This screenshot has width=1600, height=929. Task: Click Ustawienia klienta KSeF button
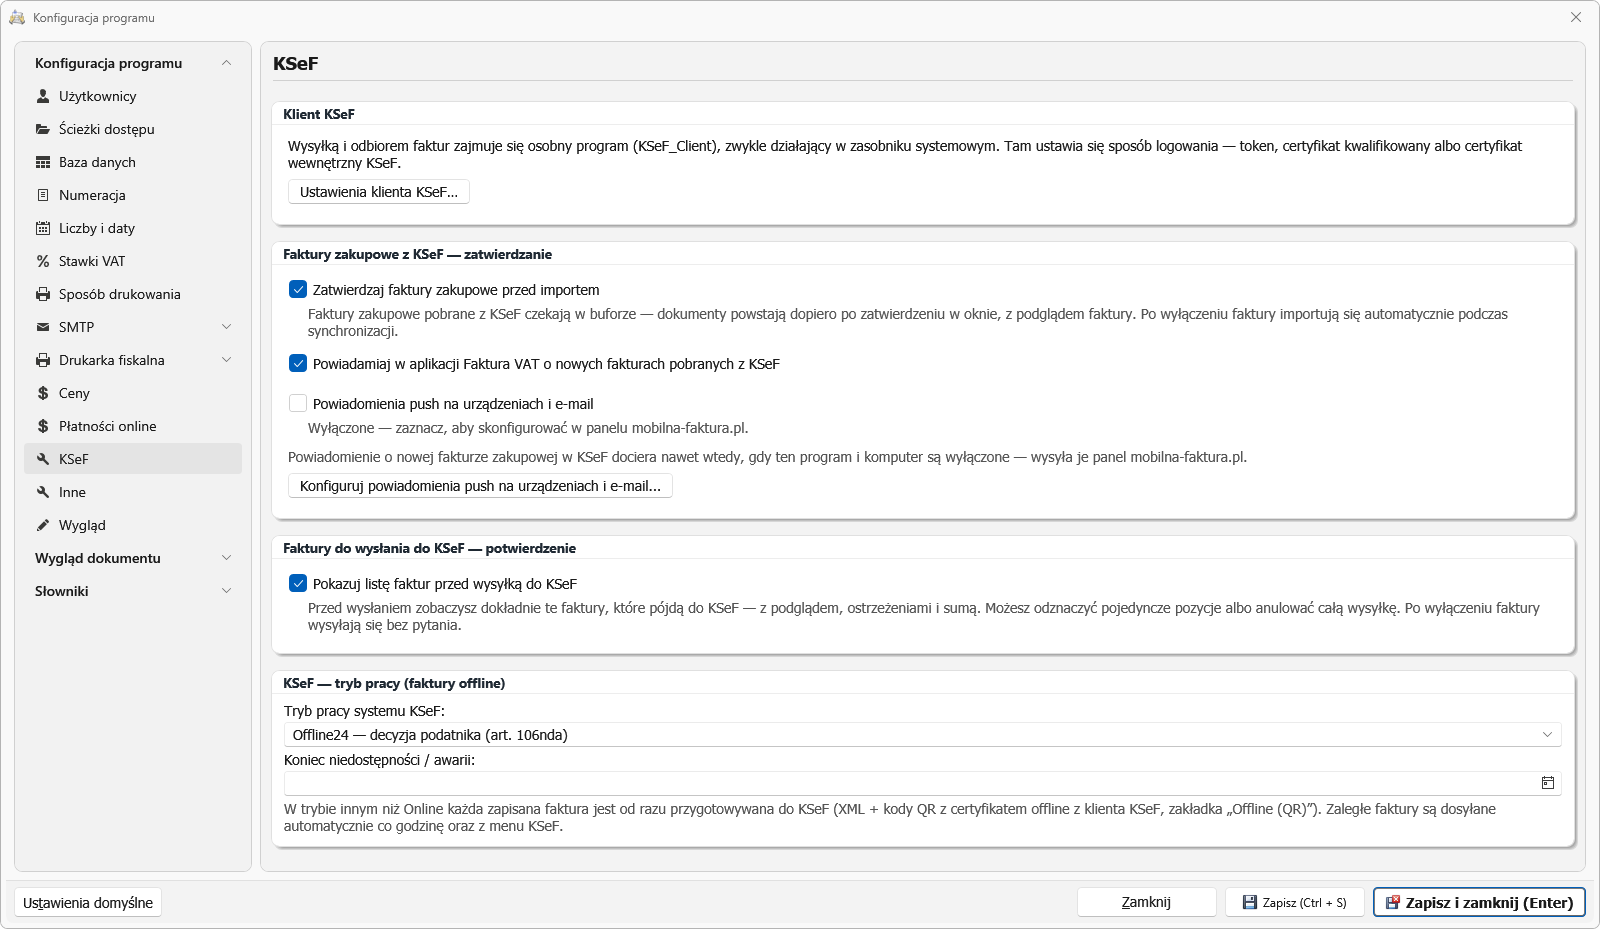click(x=379, y=192)
